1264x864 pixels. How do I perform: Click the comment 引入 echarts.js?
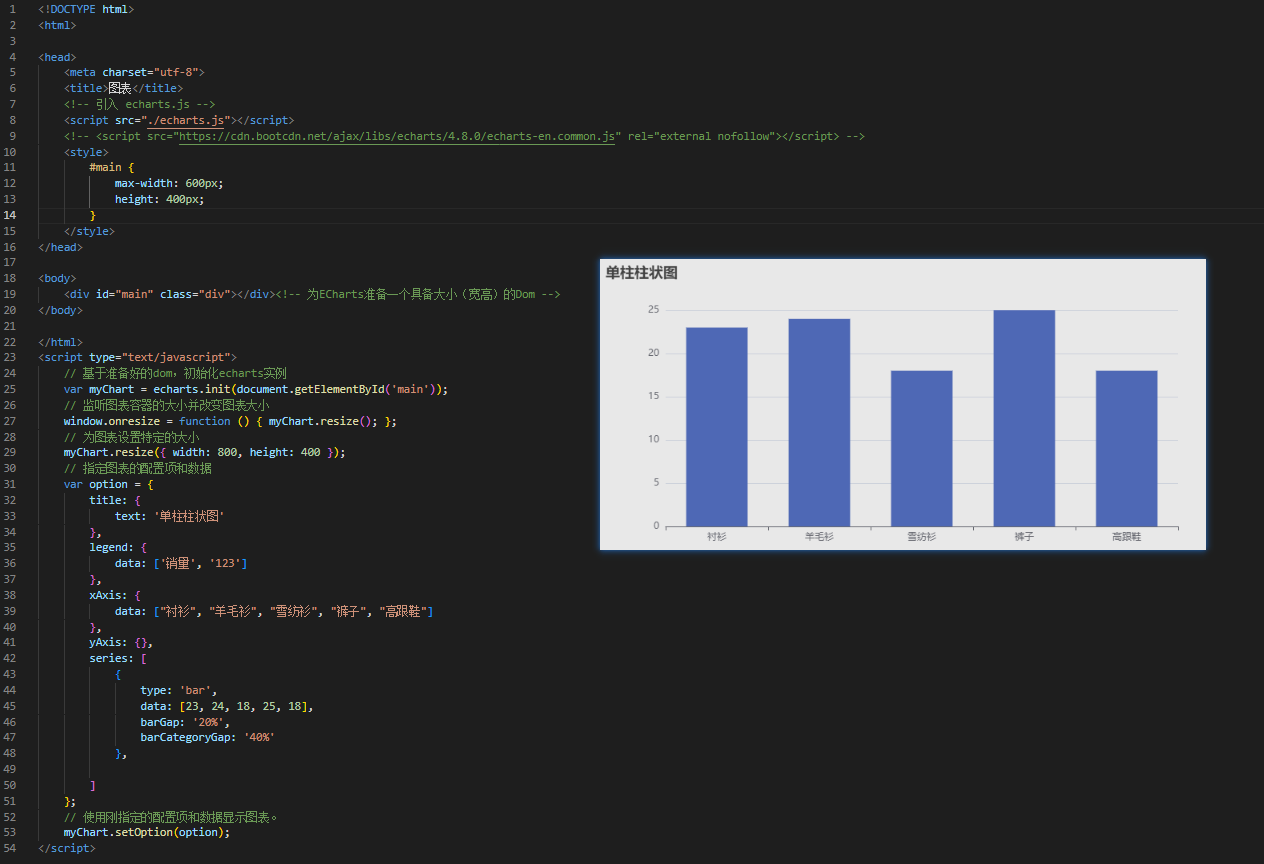coord(140,104)
